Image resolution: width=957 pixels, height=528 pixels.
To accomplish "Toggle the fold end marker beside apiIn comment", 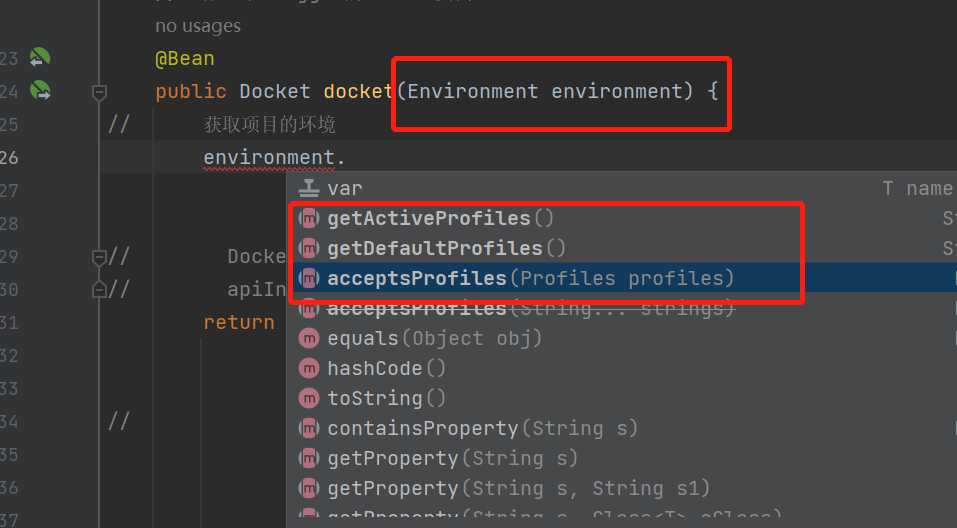I will pyautogui.click(x=98, y=289).
